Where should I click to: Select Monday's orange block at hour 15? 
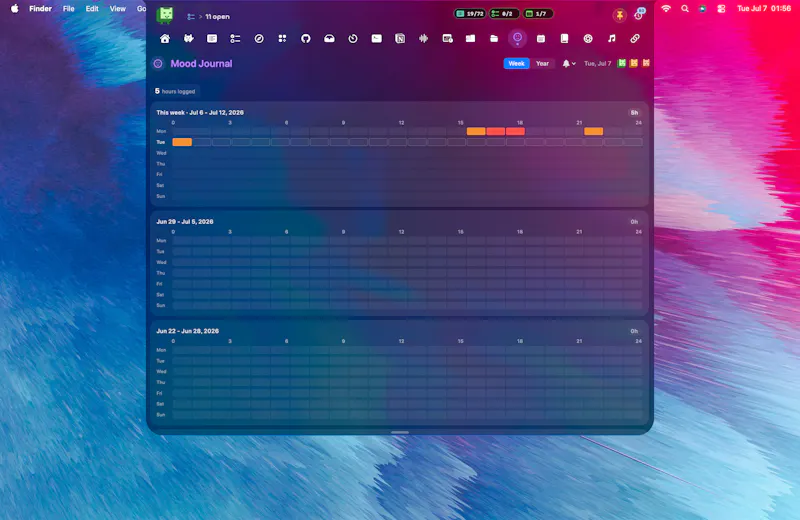tap(476, 131)
